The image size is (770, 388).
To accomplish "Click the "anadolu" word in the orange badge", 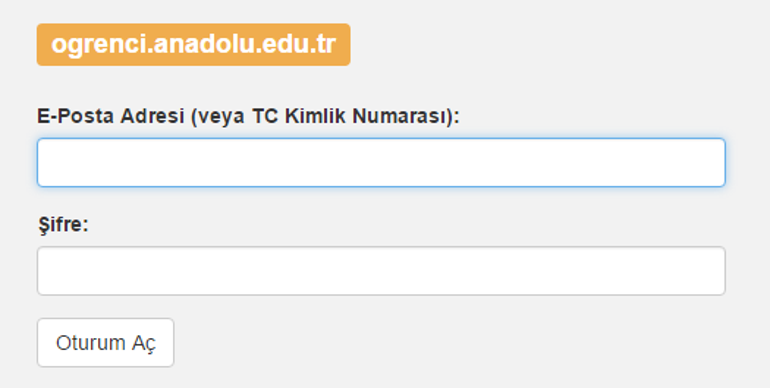I will coord(204,45).
